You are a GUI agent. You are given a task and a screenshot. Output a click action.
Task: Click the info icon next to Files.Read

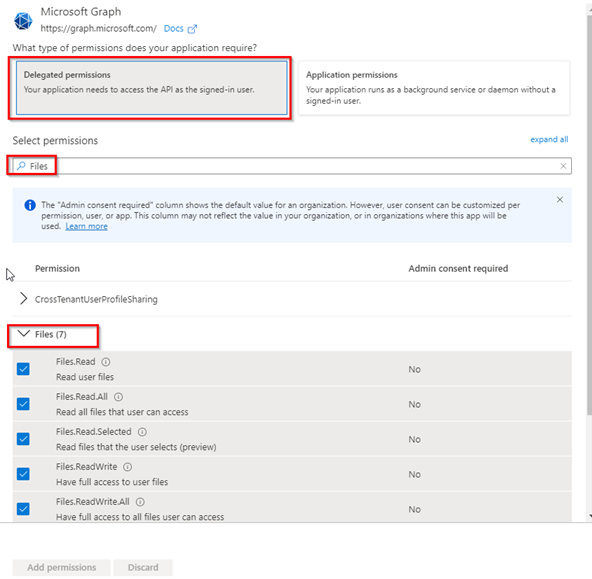pos(106,362)
